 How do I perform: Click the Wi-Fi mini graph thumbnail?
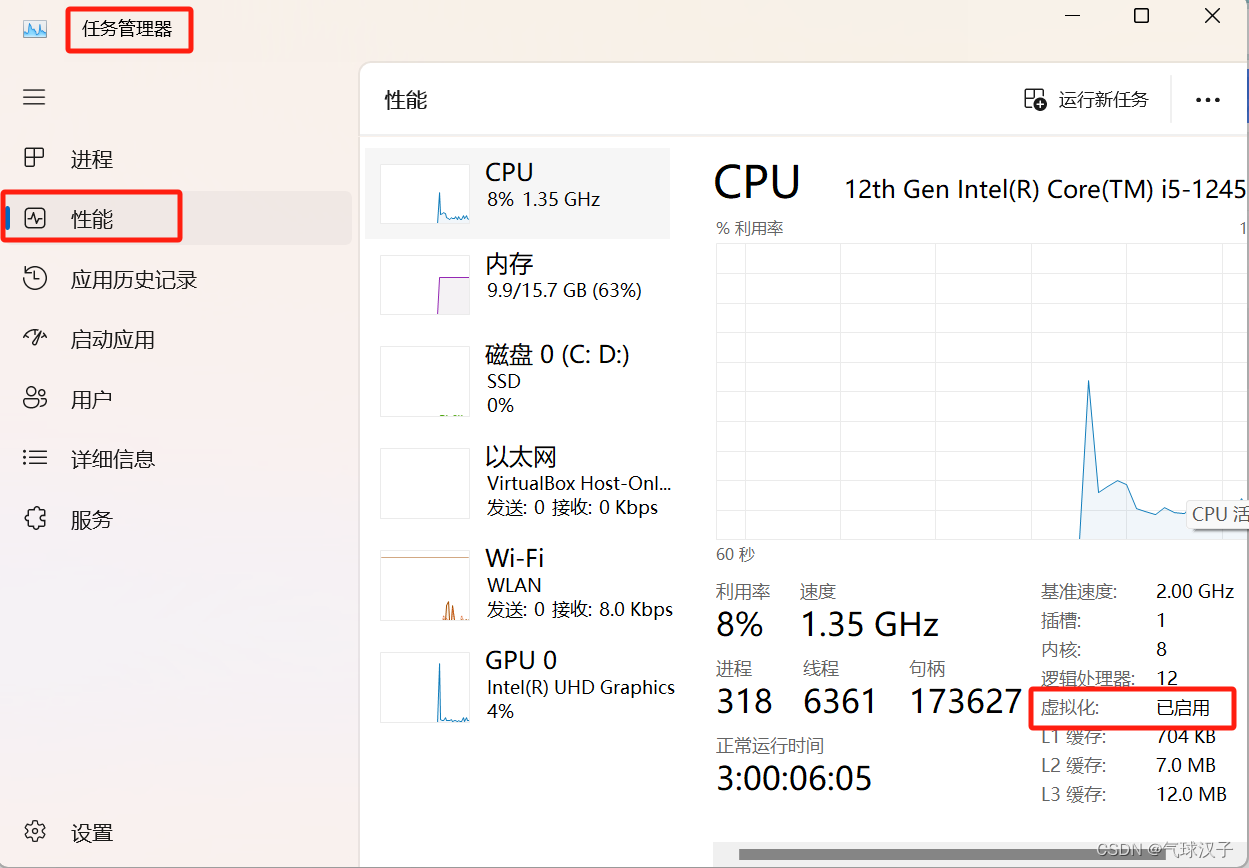425,585
